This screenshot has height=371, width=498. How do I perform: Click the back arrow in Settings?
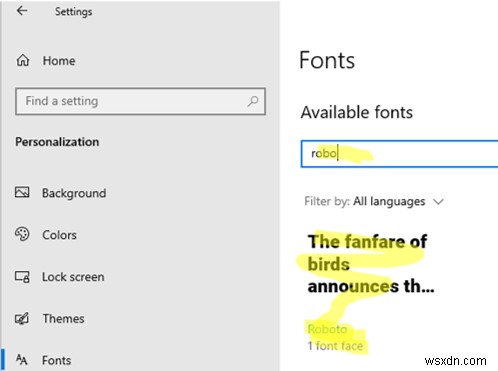coord(22,11)
